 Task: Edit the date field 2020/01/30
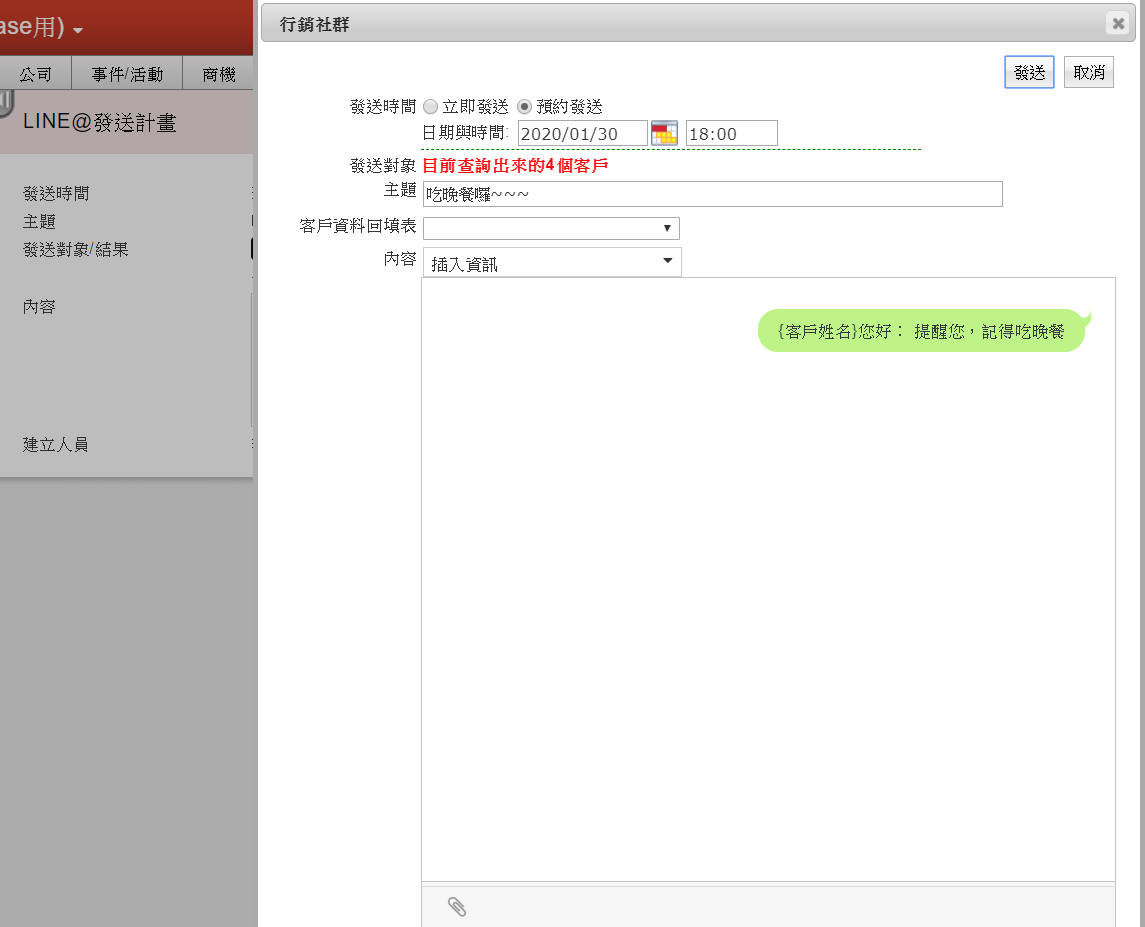point(583,134)
